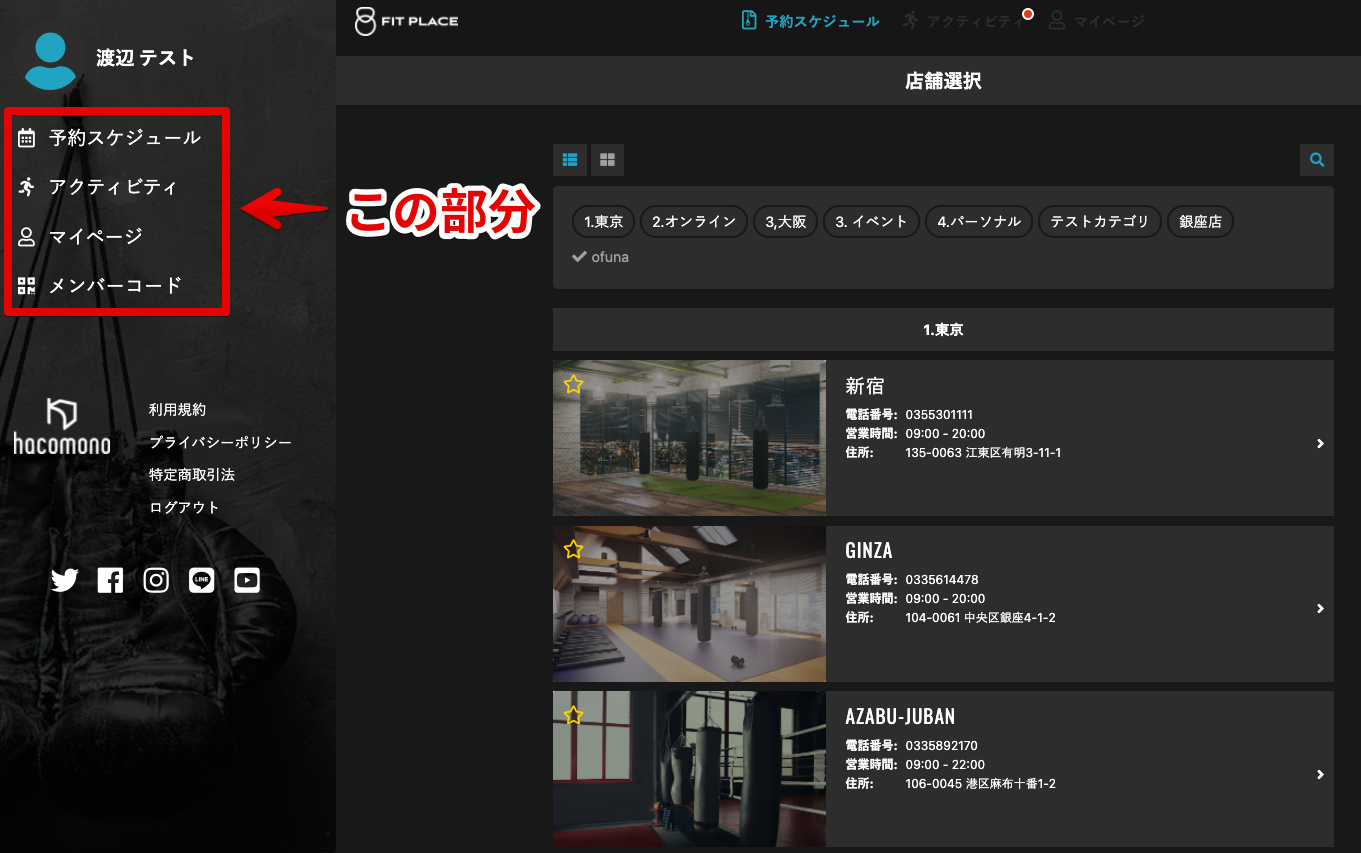Image resolution: width=1361 pixels, height=853 pixels.
Task: Filter stores by 2.オンライン category
Action: (x=693, y=222)
